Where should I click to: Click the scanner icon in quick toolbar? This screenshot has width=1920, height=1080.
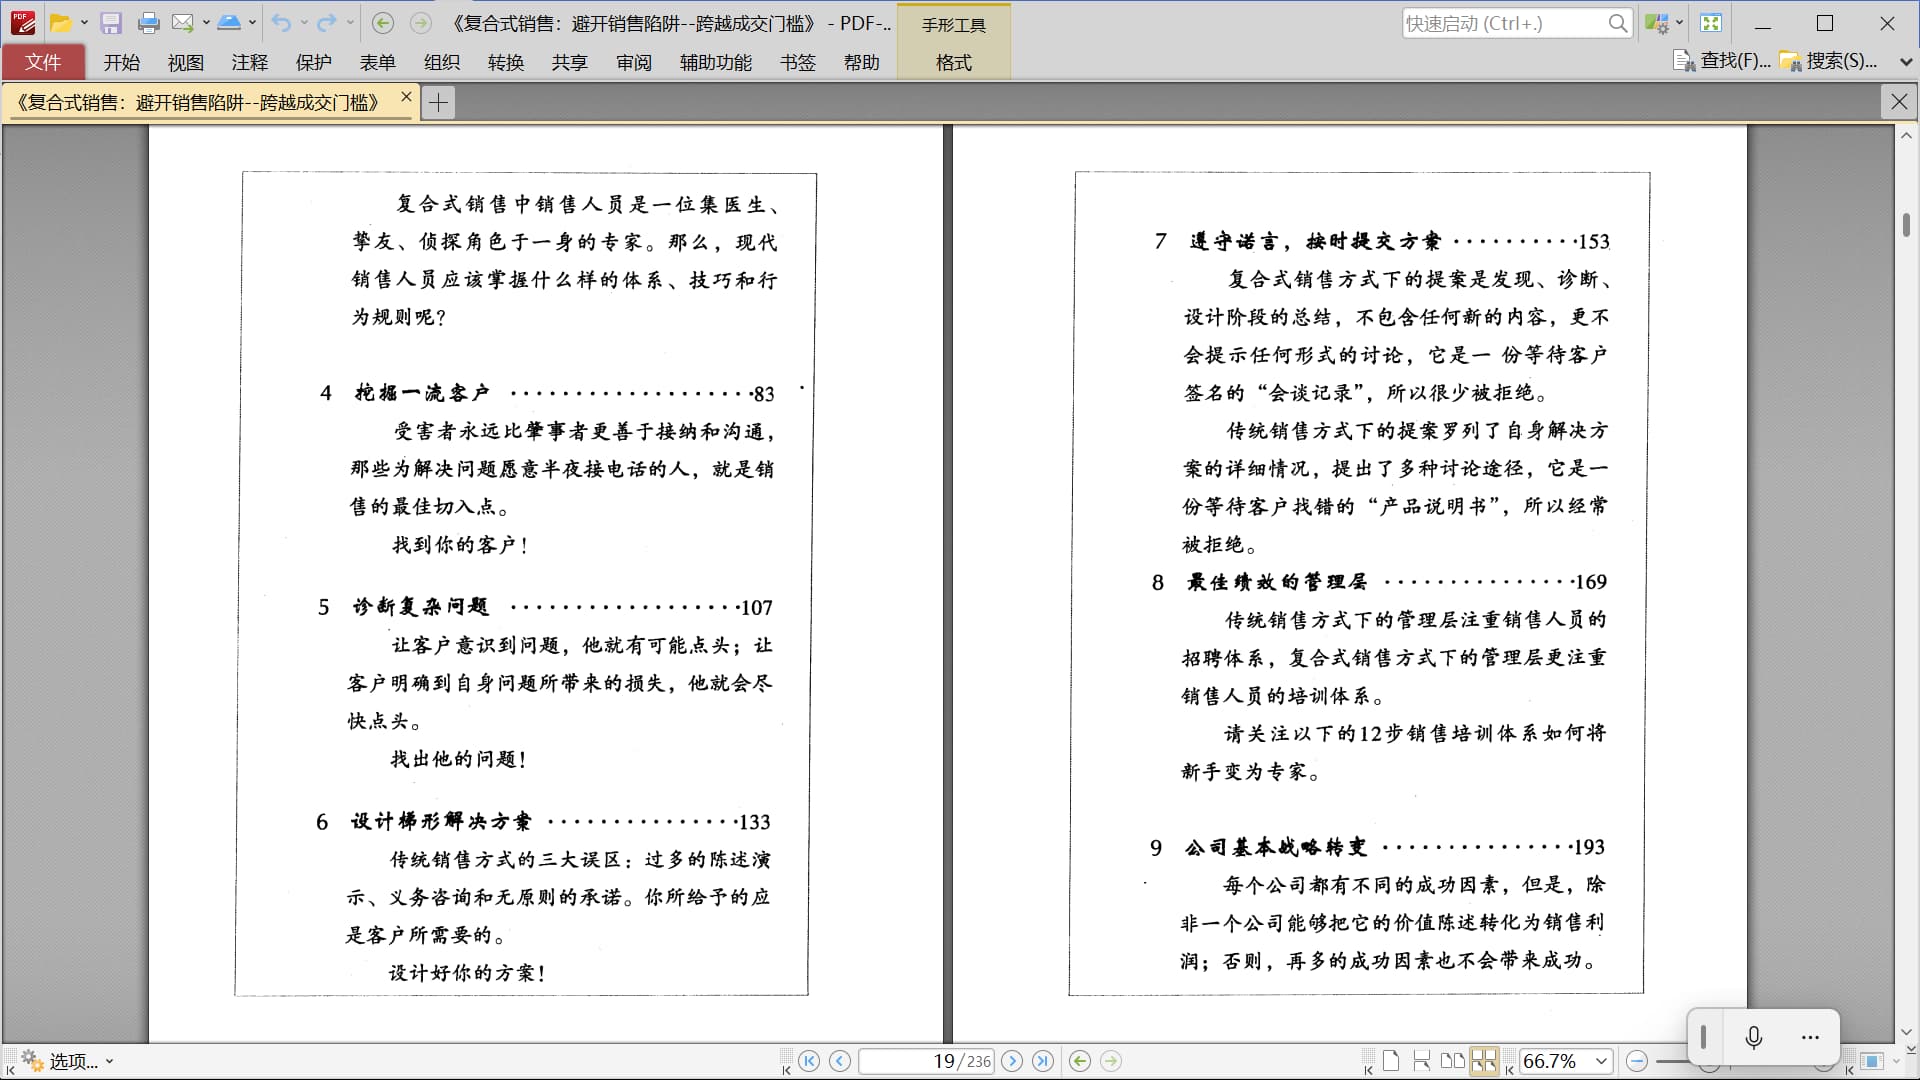(229, 23)
